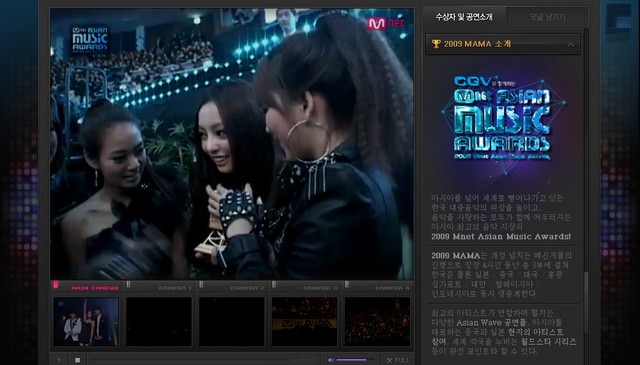
Task: Click the Asian Music Awards logo overlay in video
Action: pyautogui.click(x=90, y=39)
